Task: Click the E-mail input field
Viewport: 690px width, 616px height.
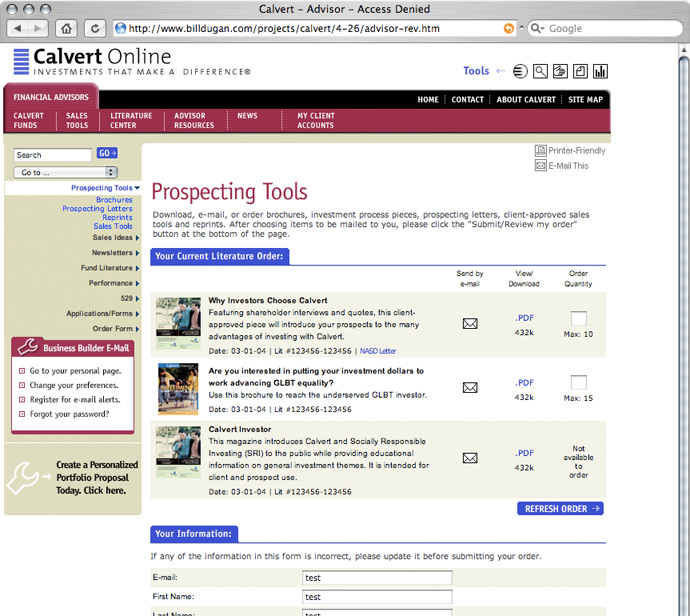Action: (x=377, y=578)
